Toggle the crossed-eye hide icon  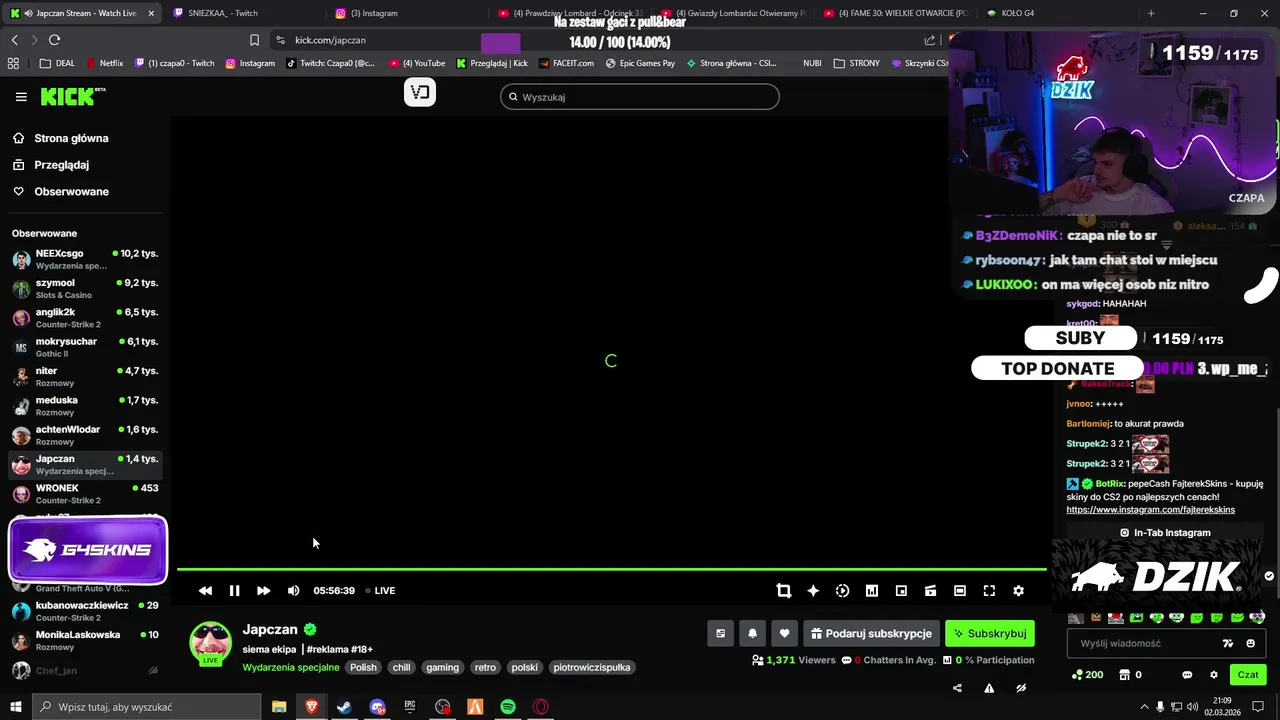[1021, 688]
